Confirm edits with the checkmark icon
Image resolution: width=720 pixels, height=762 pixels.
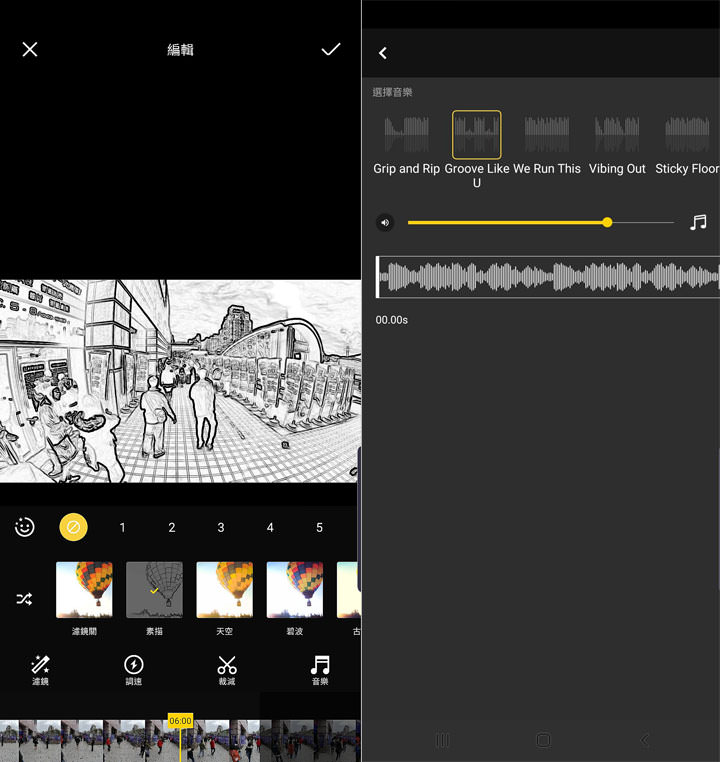[331, 49]
